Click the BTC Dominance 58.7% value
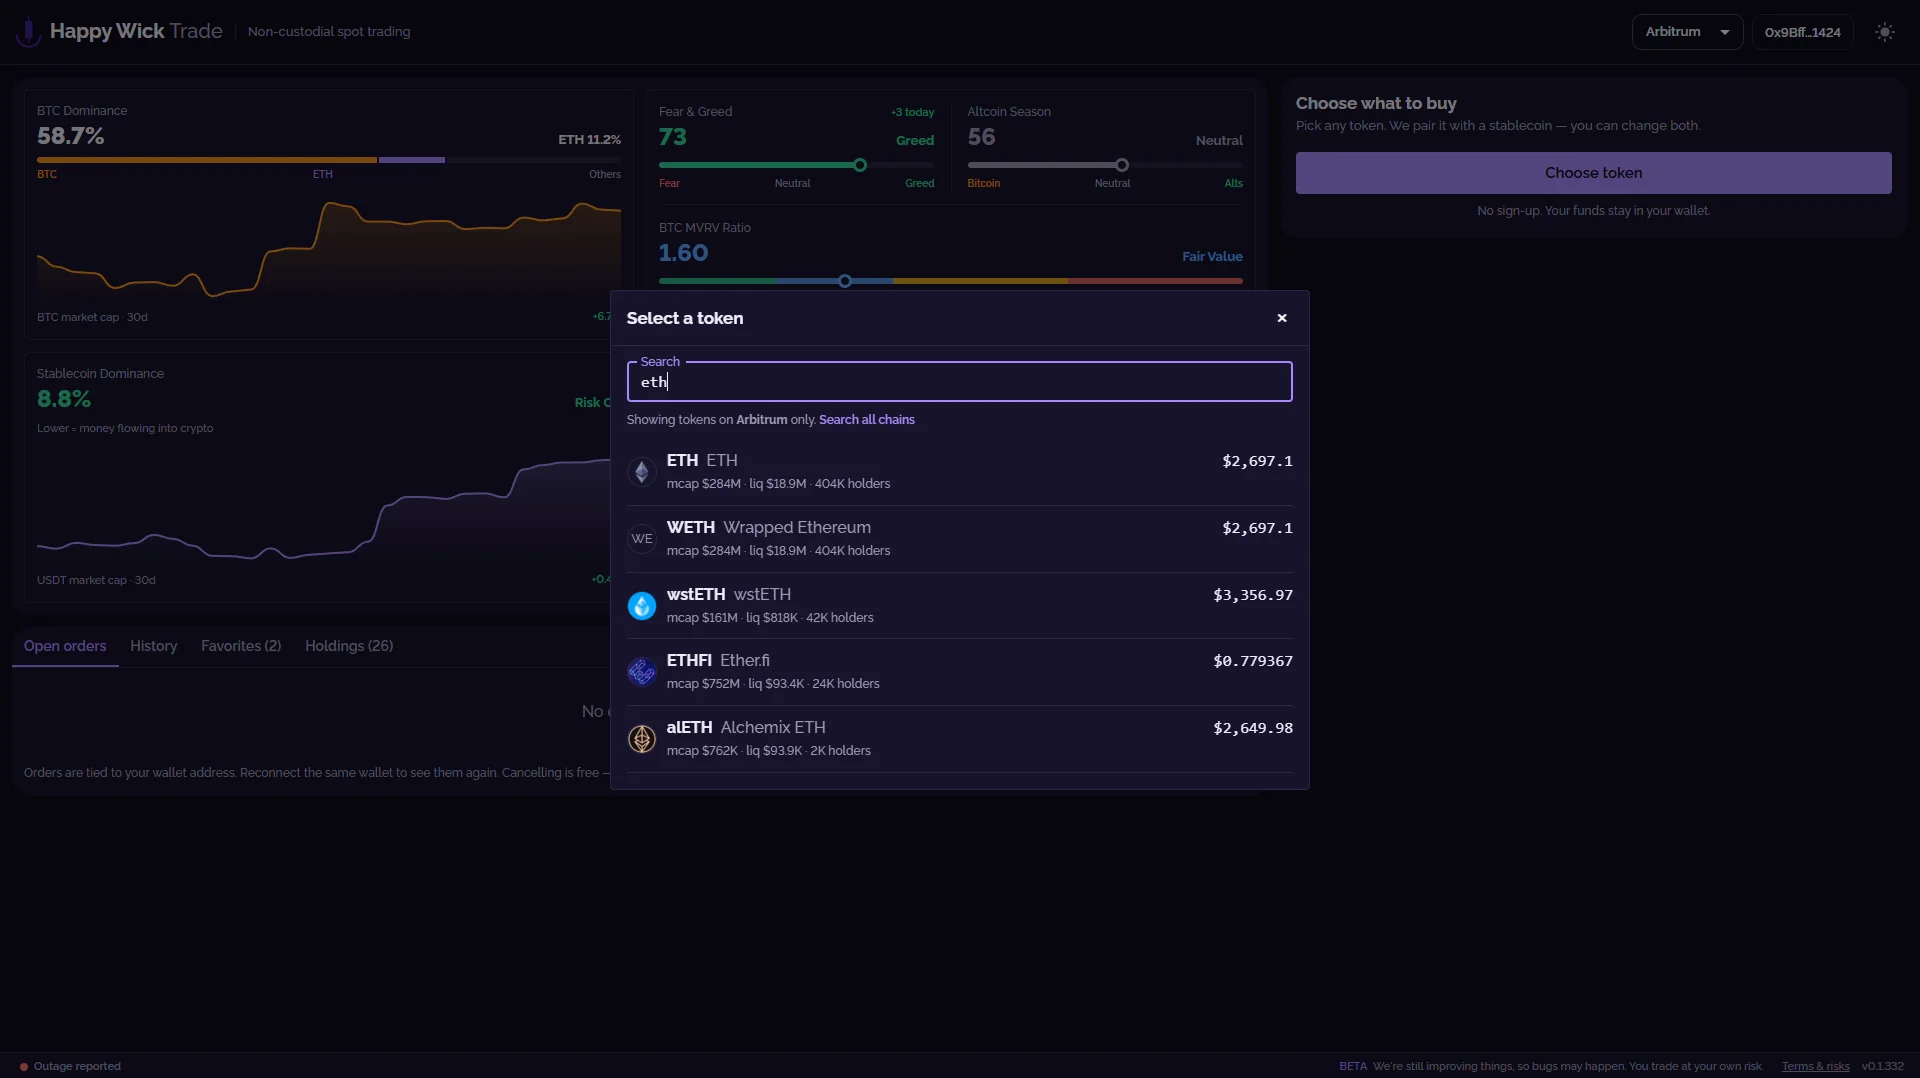Image resolution: width=1920 pixels, height=1078 pixels. 71,136
